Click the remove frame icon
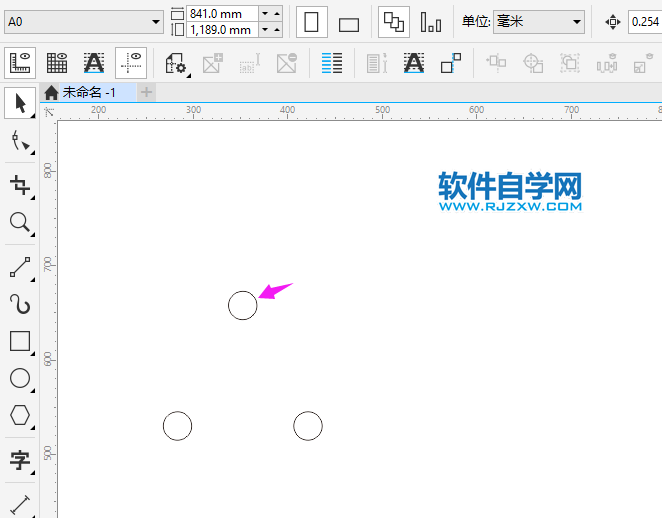662x518 pixels. pyautogui.click(x=287, y=63)
